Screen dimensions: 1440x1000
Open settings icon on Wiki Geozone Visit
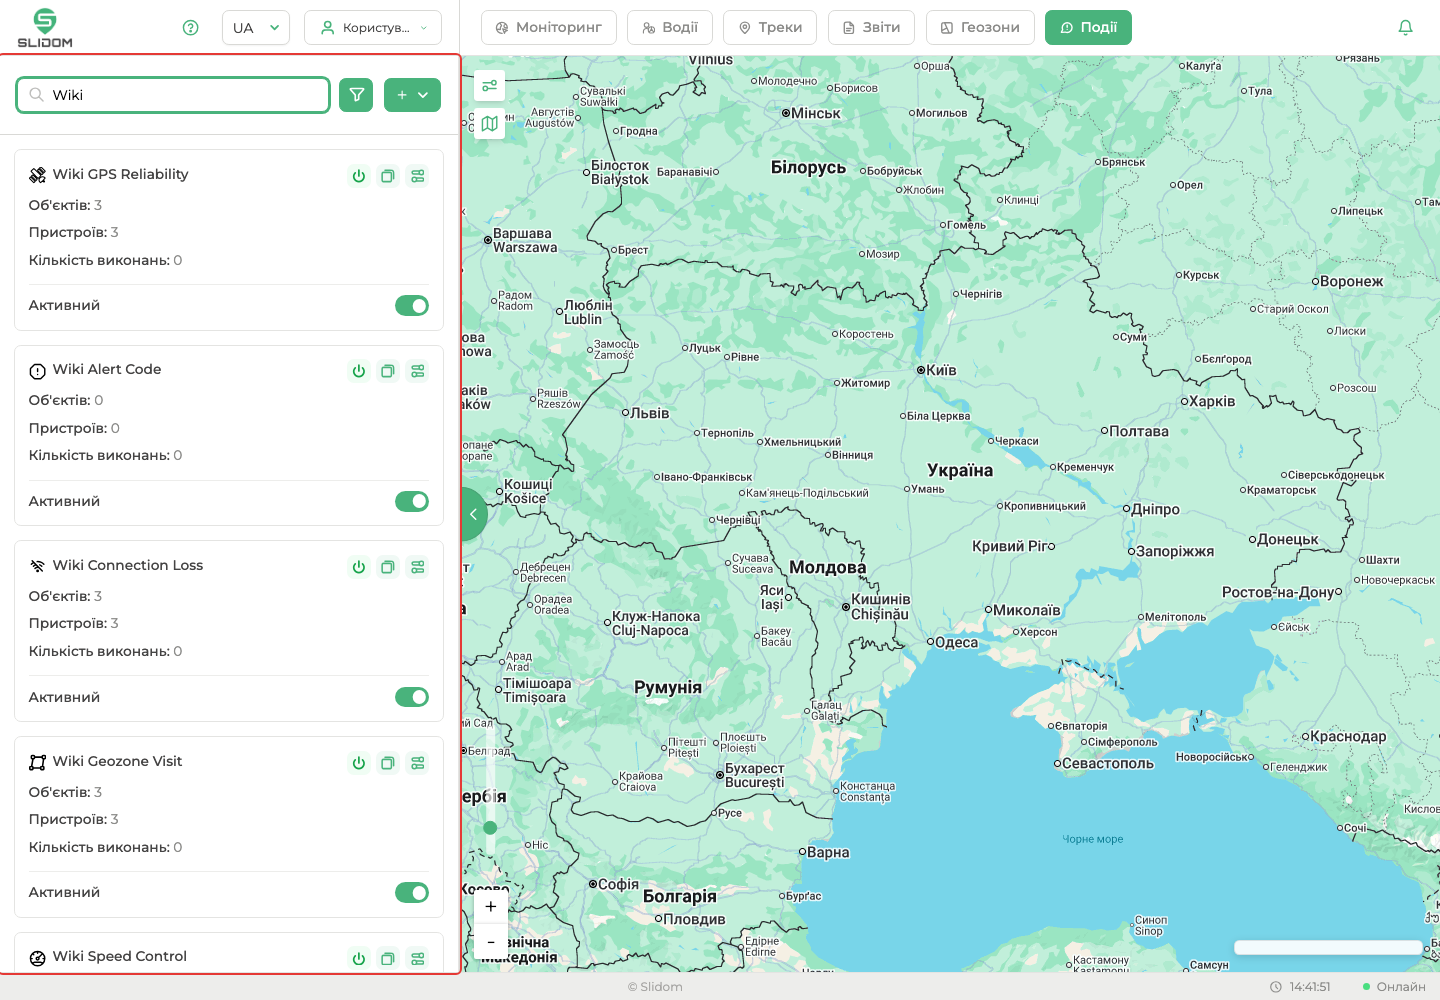pos(418,763)
